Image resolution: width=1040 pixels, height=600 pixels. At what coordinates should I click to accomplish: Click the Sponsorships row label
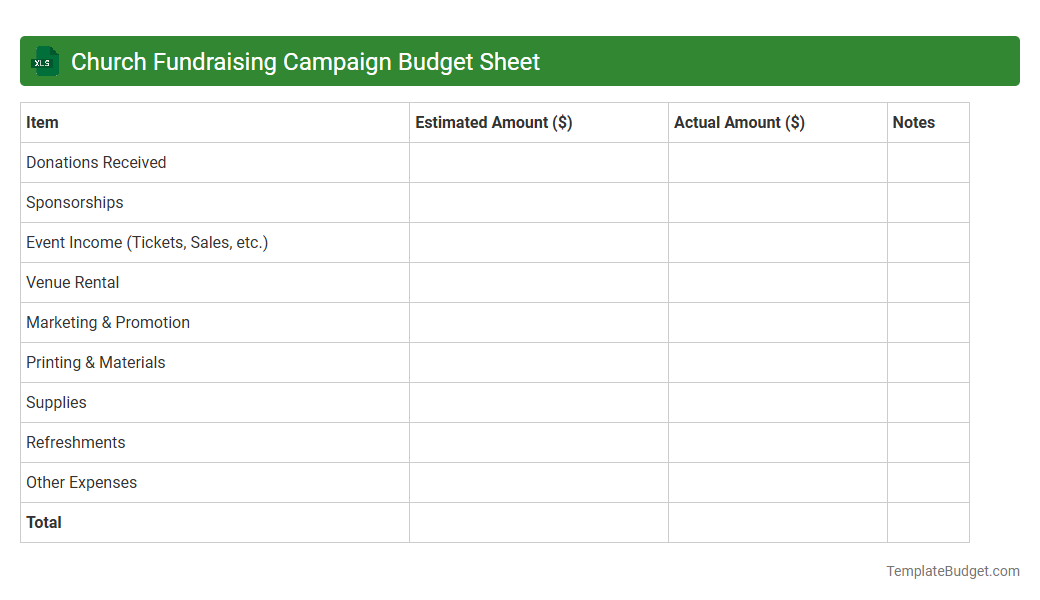tap(74, 202)
